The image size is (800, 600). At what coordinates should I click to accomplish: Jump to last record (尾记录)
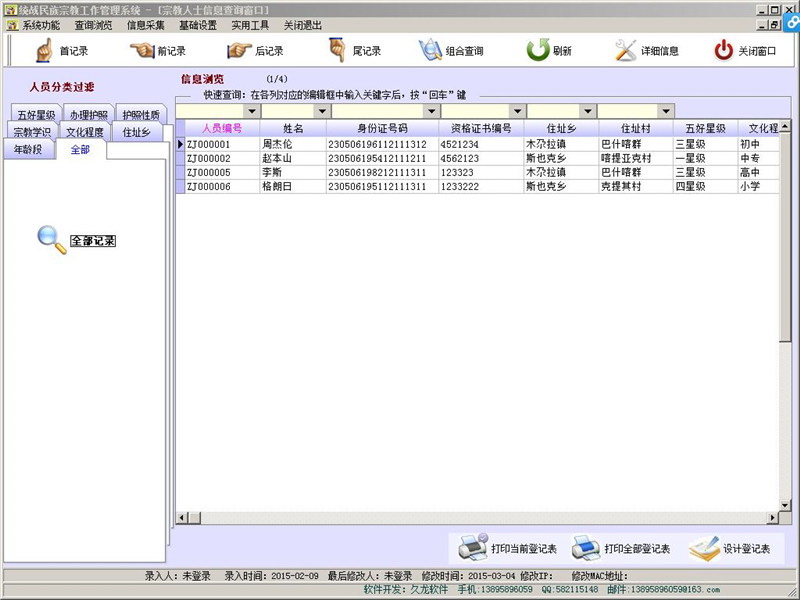coord(355,51)
